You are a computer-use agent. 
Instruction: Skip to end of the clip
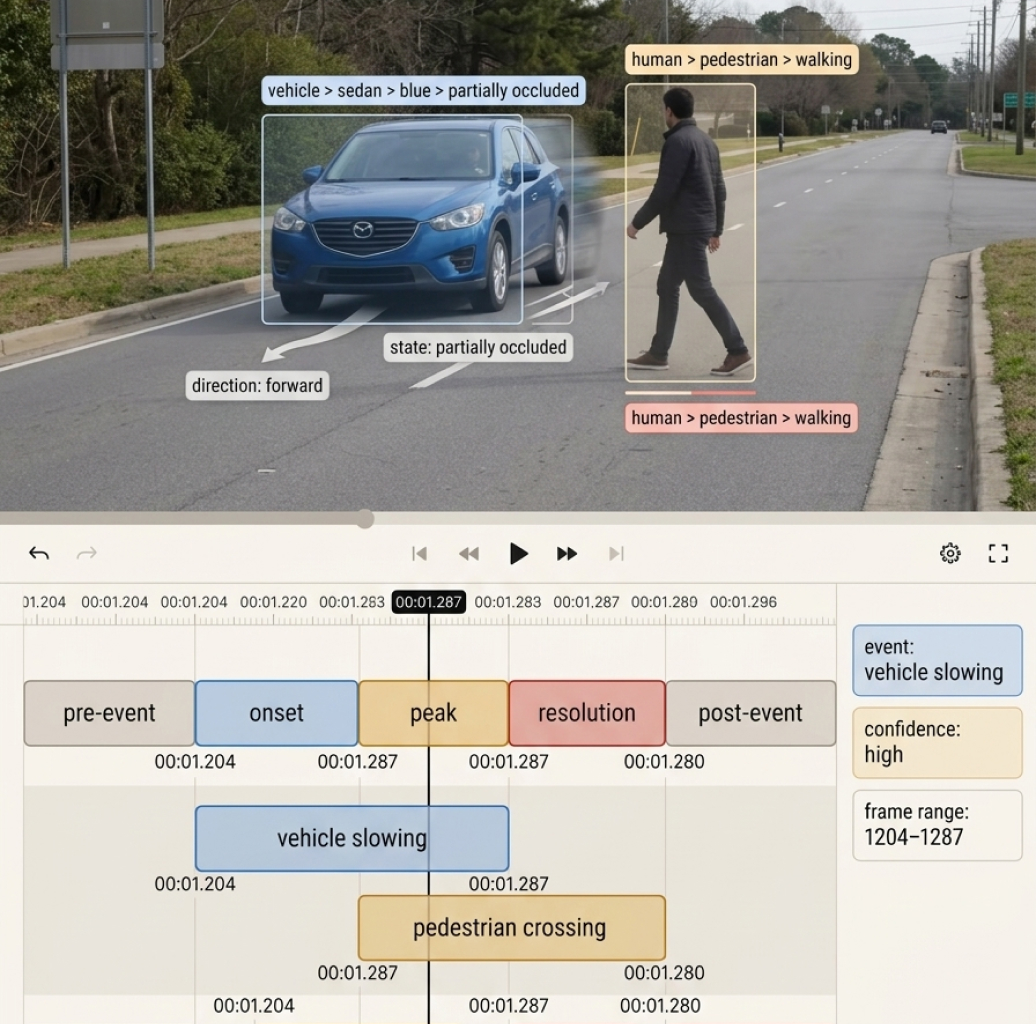(616, 553)
